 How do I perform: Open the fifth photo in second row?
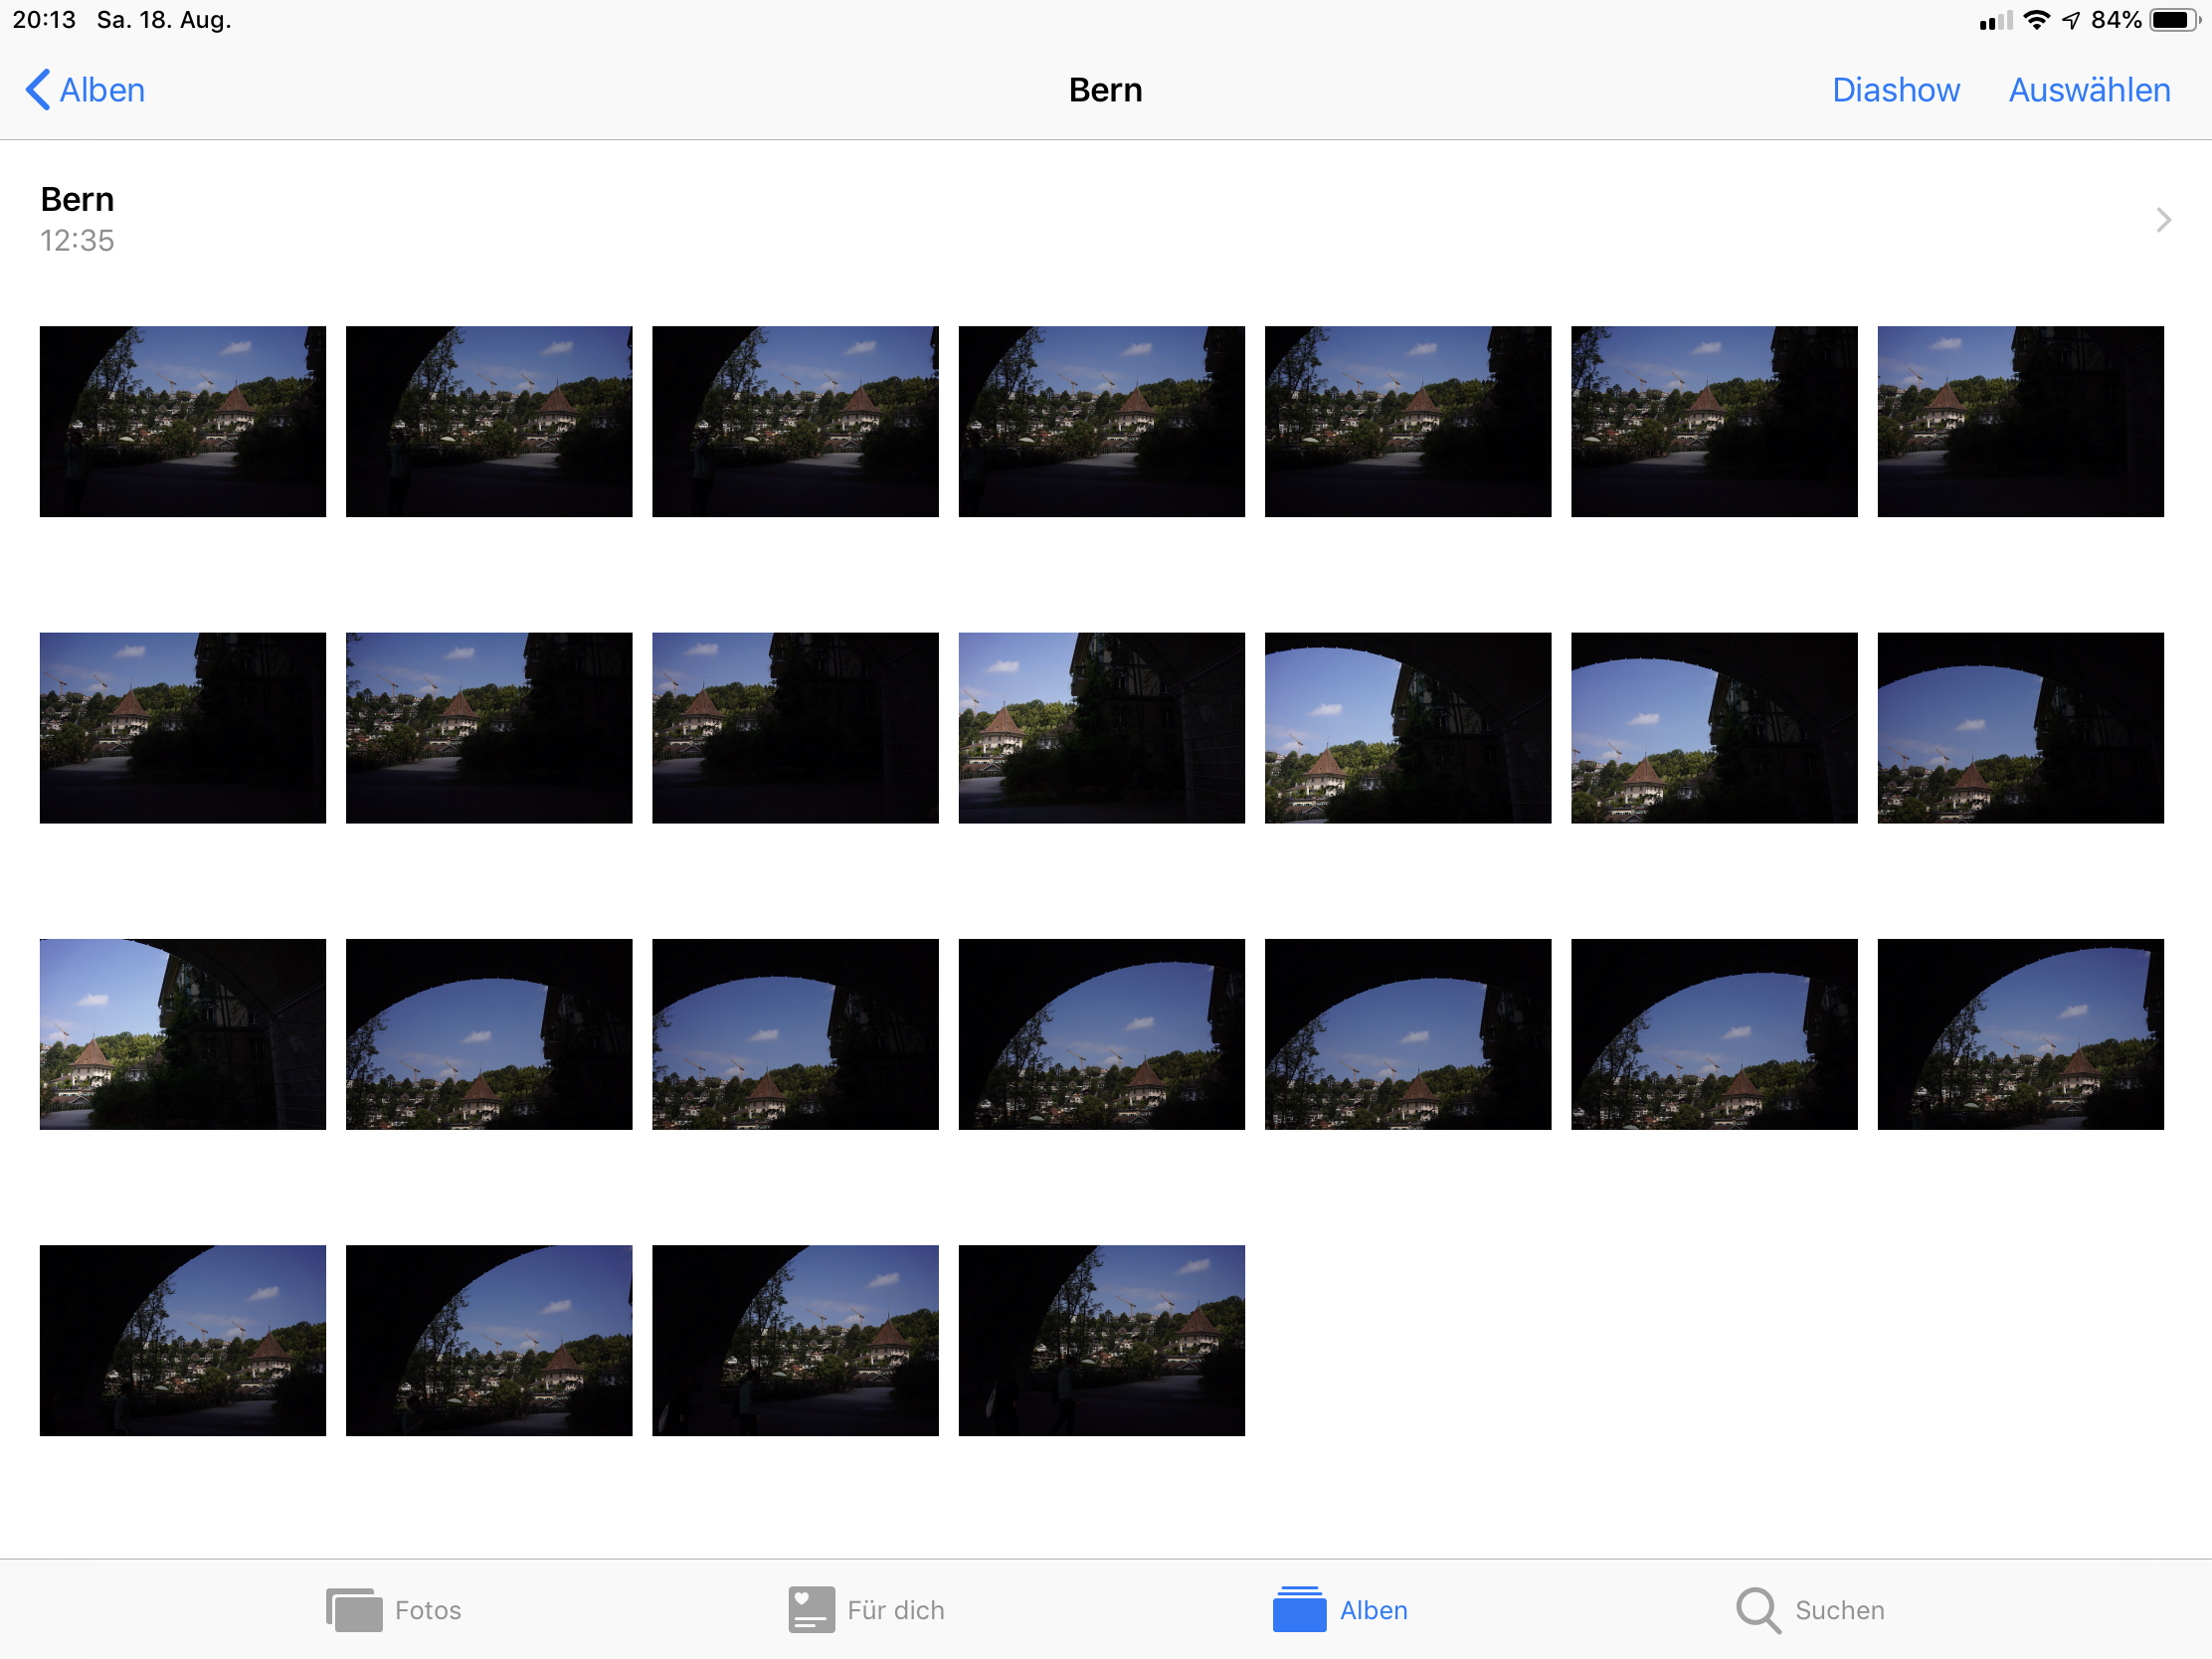[x=1407, y=727]
